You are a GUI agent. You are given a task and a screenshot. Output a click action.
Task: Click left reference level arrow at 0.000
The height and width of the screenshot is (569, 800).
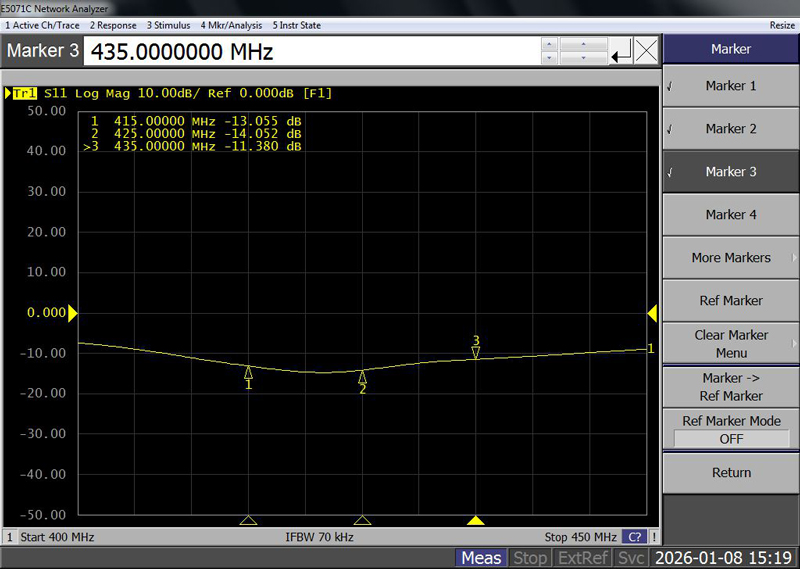[x=72, y=313]
